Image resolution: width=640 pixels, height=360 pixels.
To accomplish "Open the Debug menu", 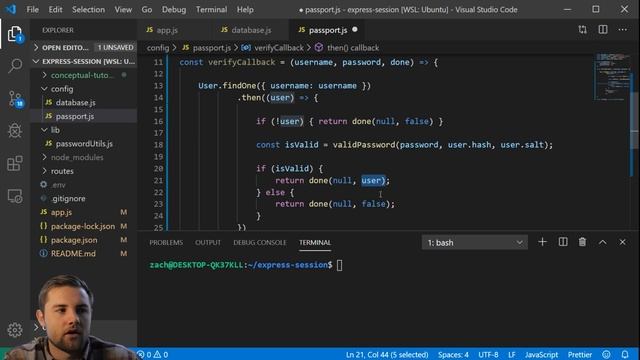I will click(x=173, y=9).
